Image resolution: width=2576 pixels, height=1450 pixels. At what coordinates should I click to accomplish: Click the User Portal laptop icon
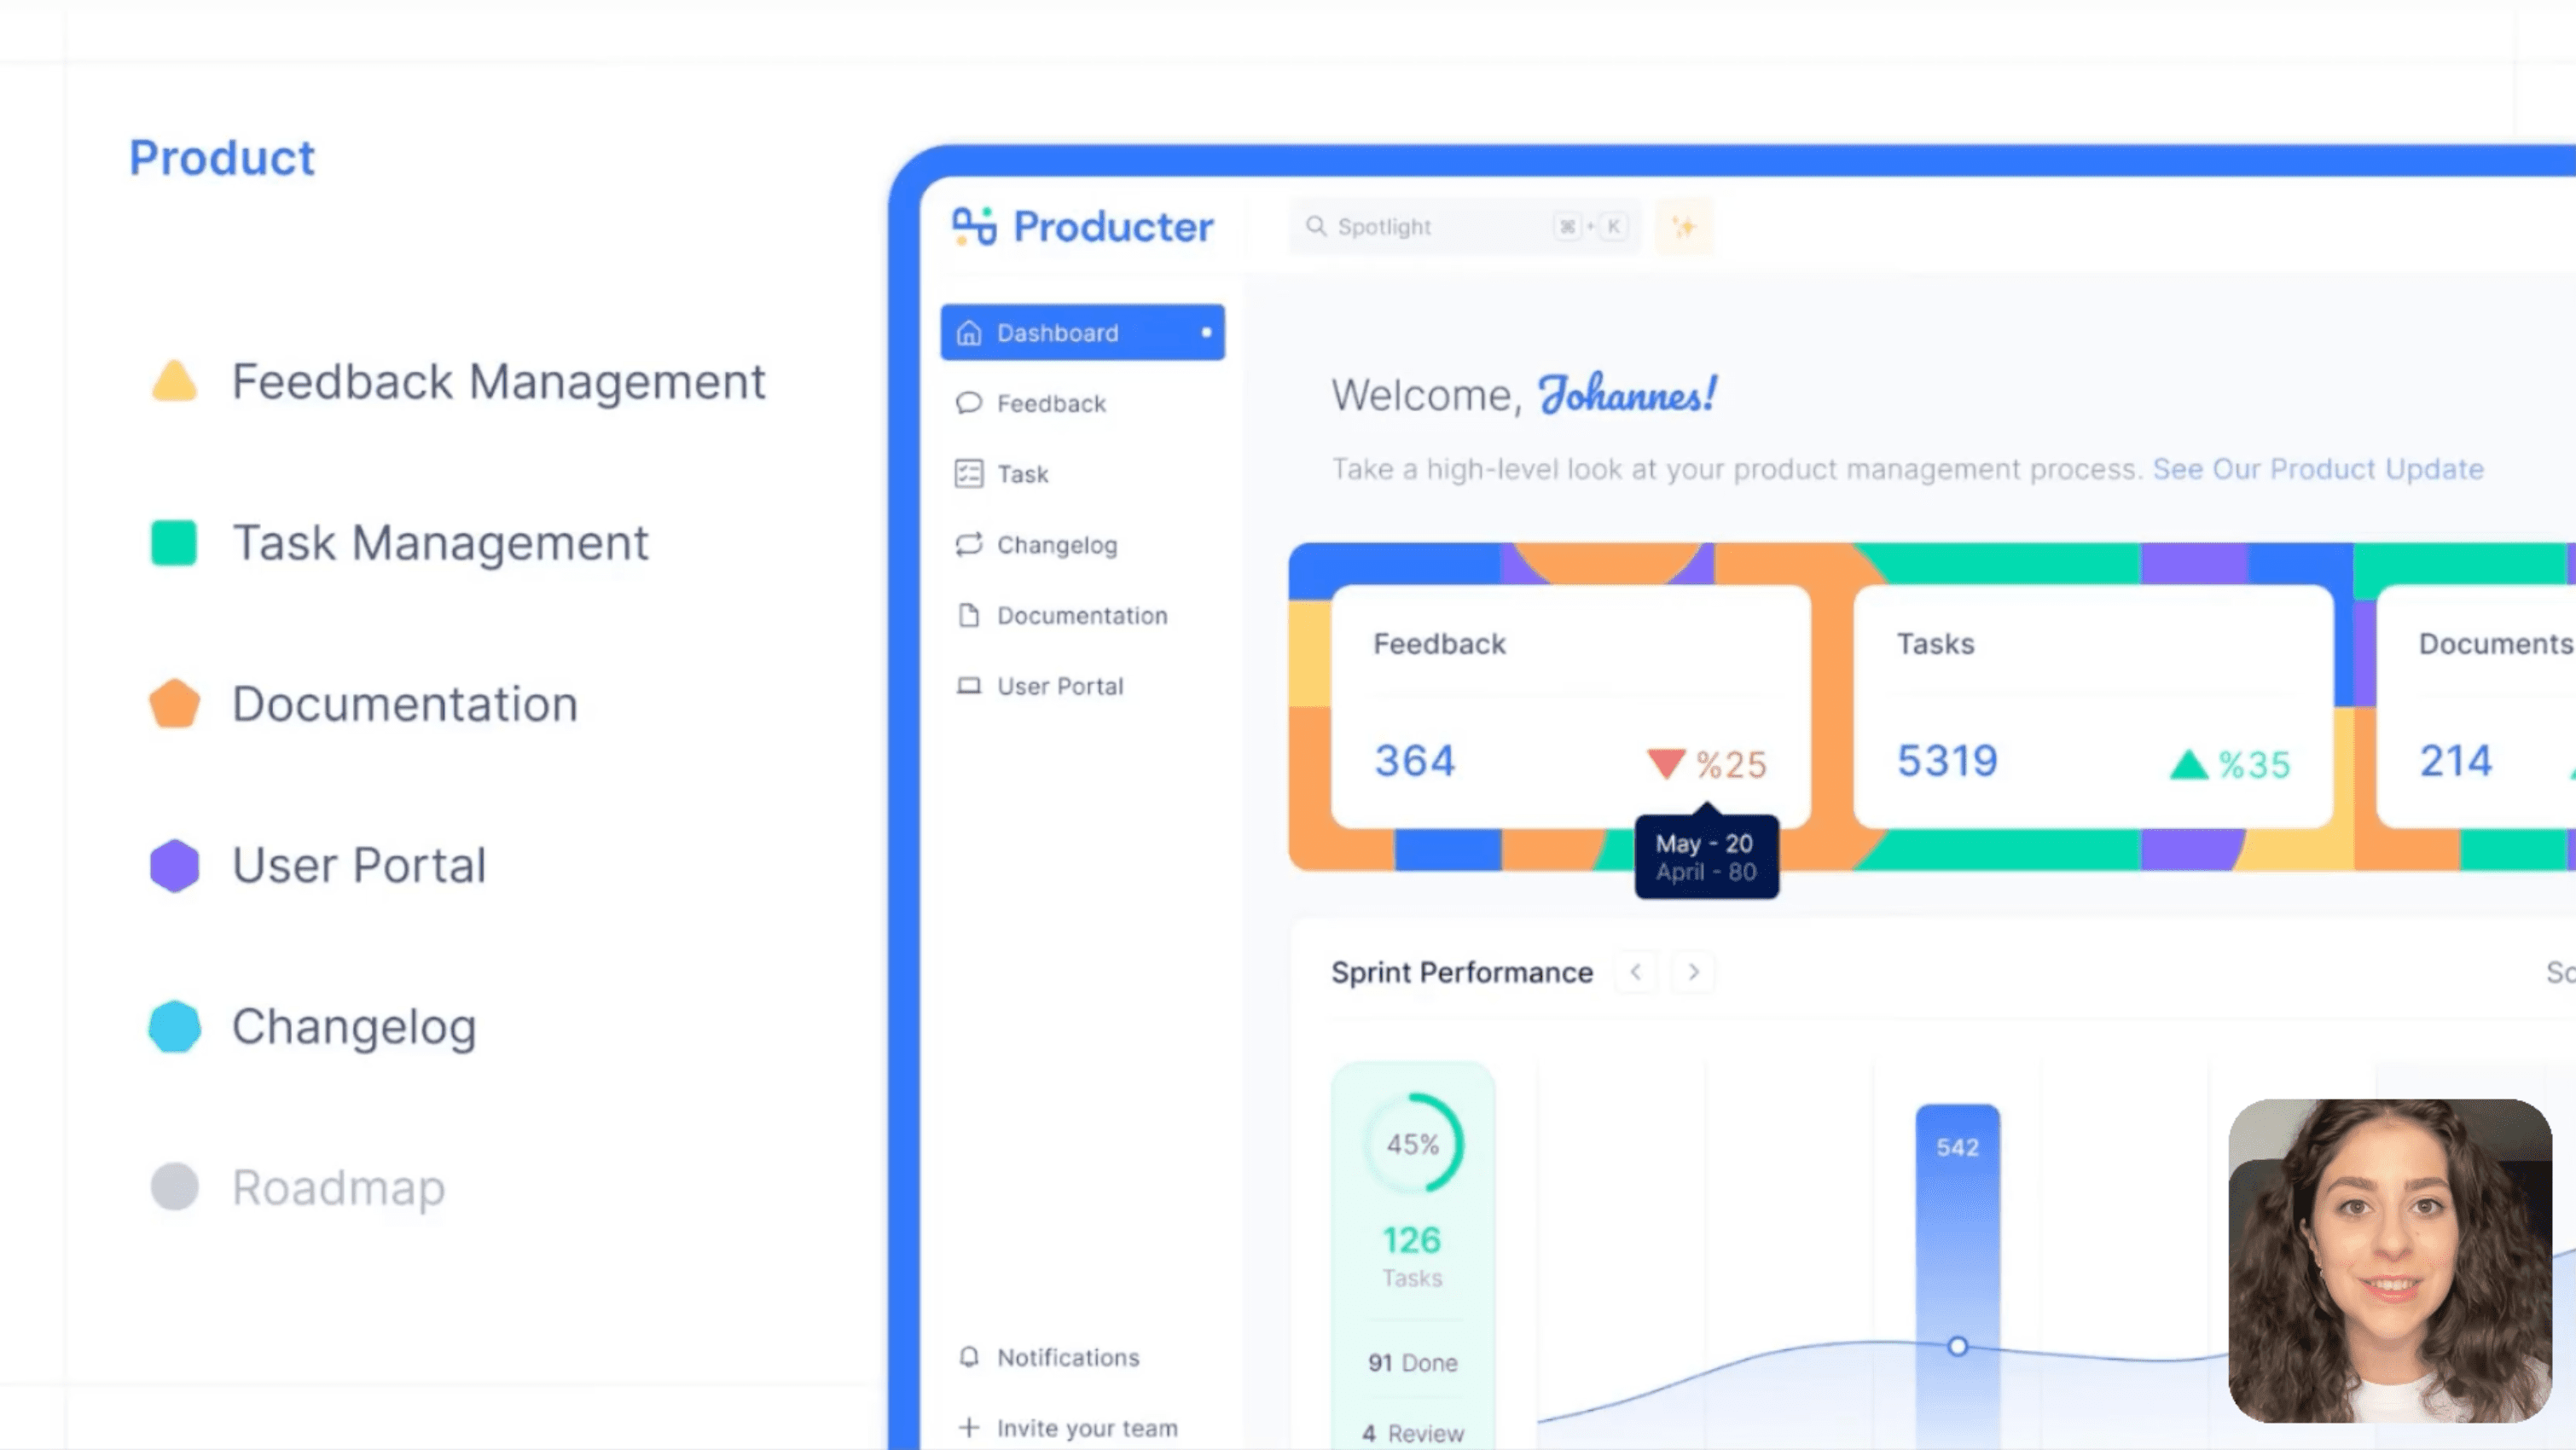pos(968,686)
